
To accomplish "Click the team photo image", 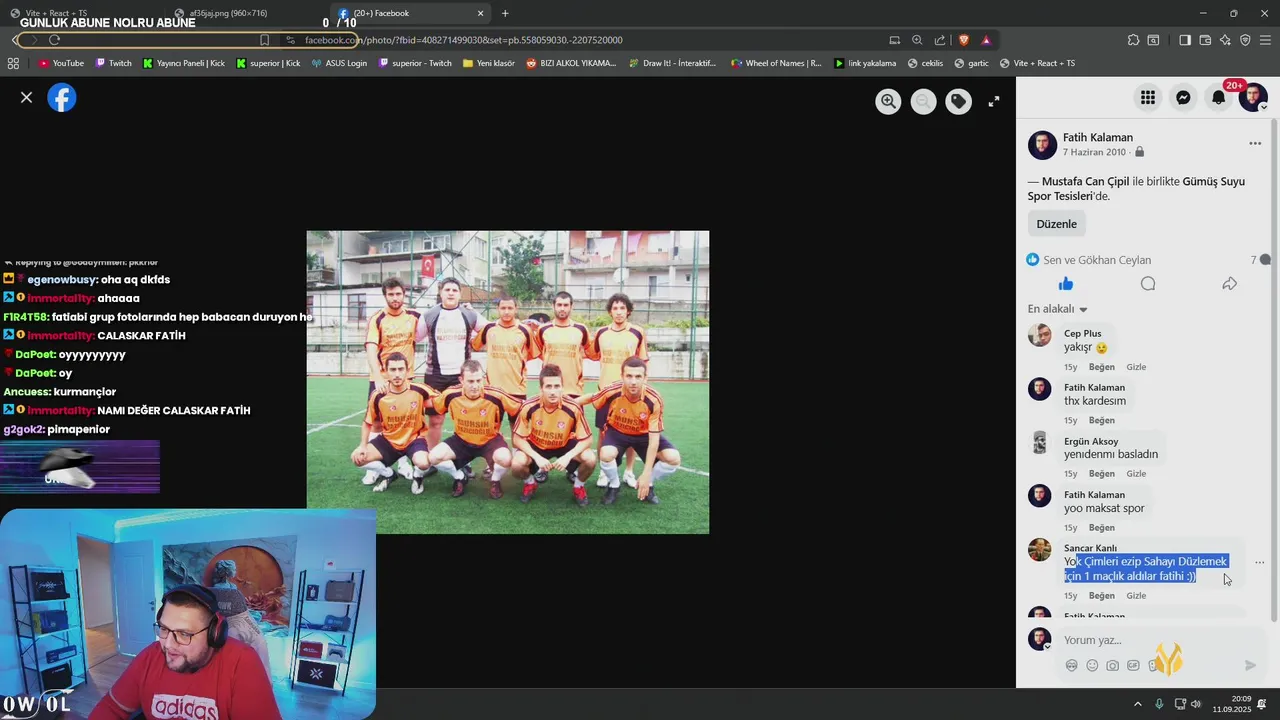I will (508, 382).
